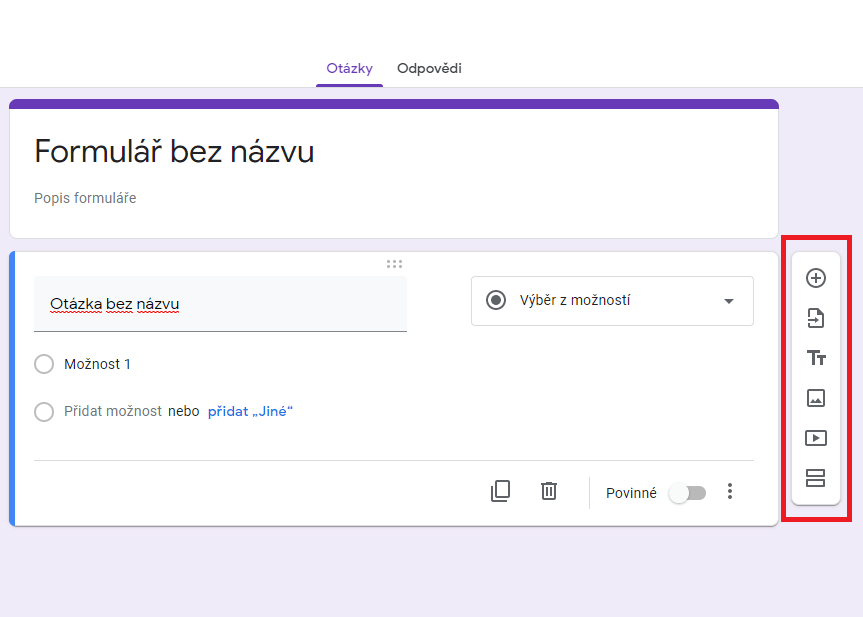Insert an image using the picture icon
The height and width of the screenshot is (617, 863).
click(816, 398)
